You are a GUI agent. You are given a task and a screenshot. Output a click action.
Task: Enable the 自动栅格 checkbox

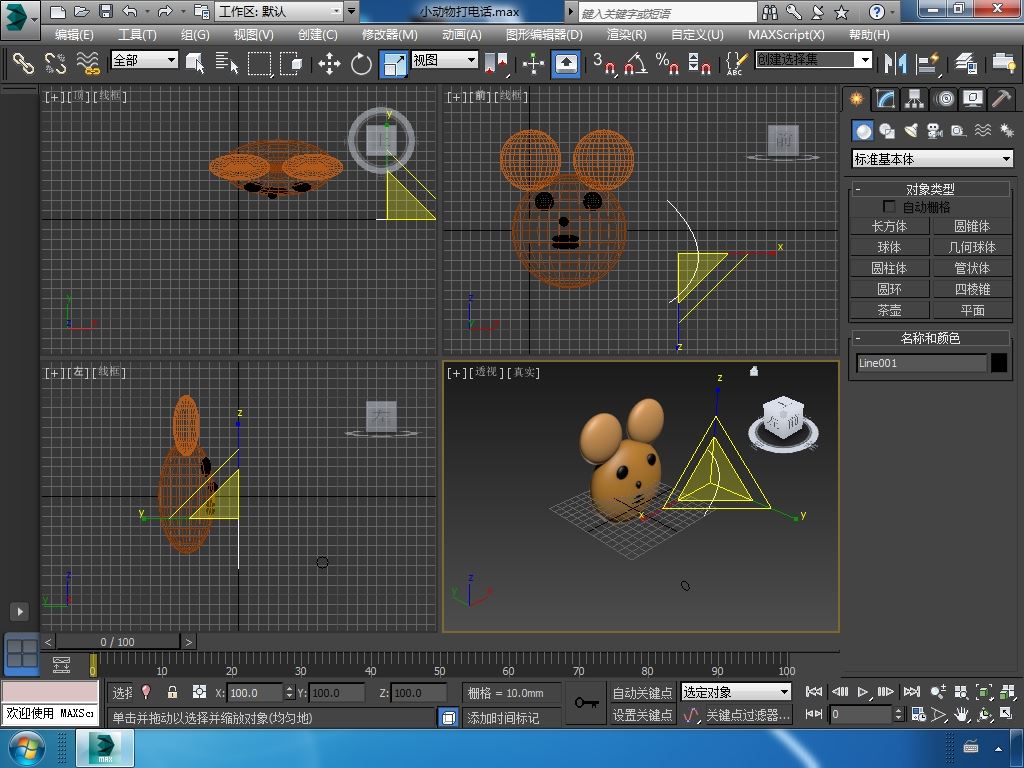tap(888, 206)
